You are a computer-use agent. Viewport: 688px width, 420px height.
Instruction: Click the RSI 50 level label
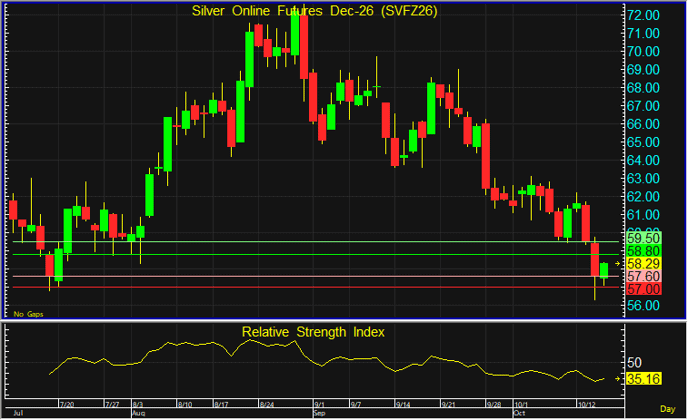coord(634,363)
